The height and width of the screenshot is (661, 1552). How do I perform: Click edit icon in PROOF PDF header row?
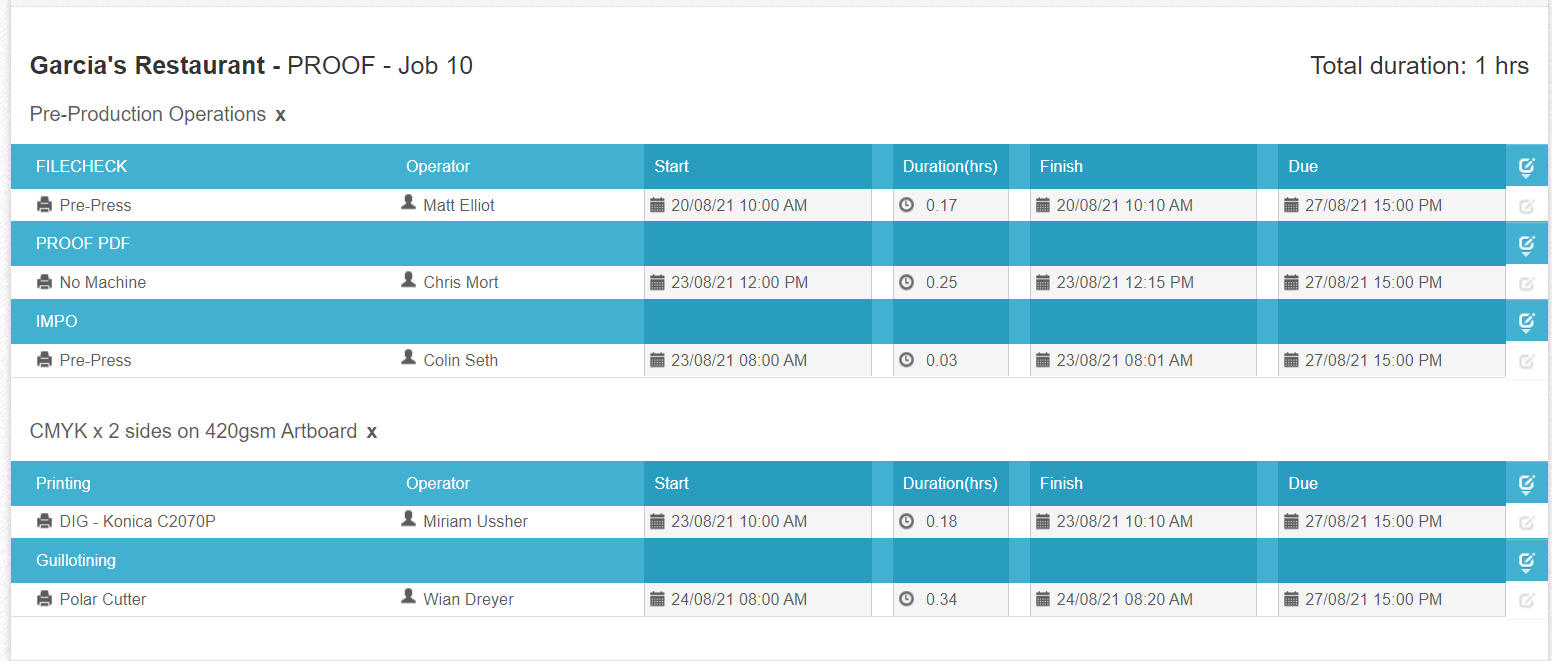1526,244
